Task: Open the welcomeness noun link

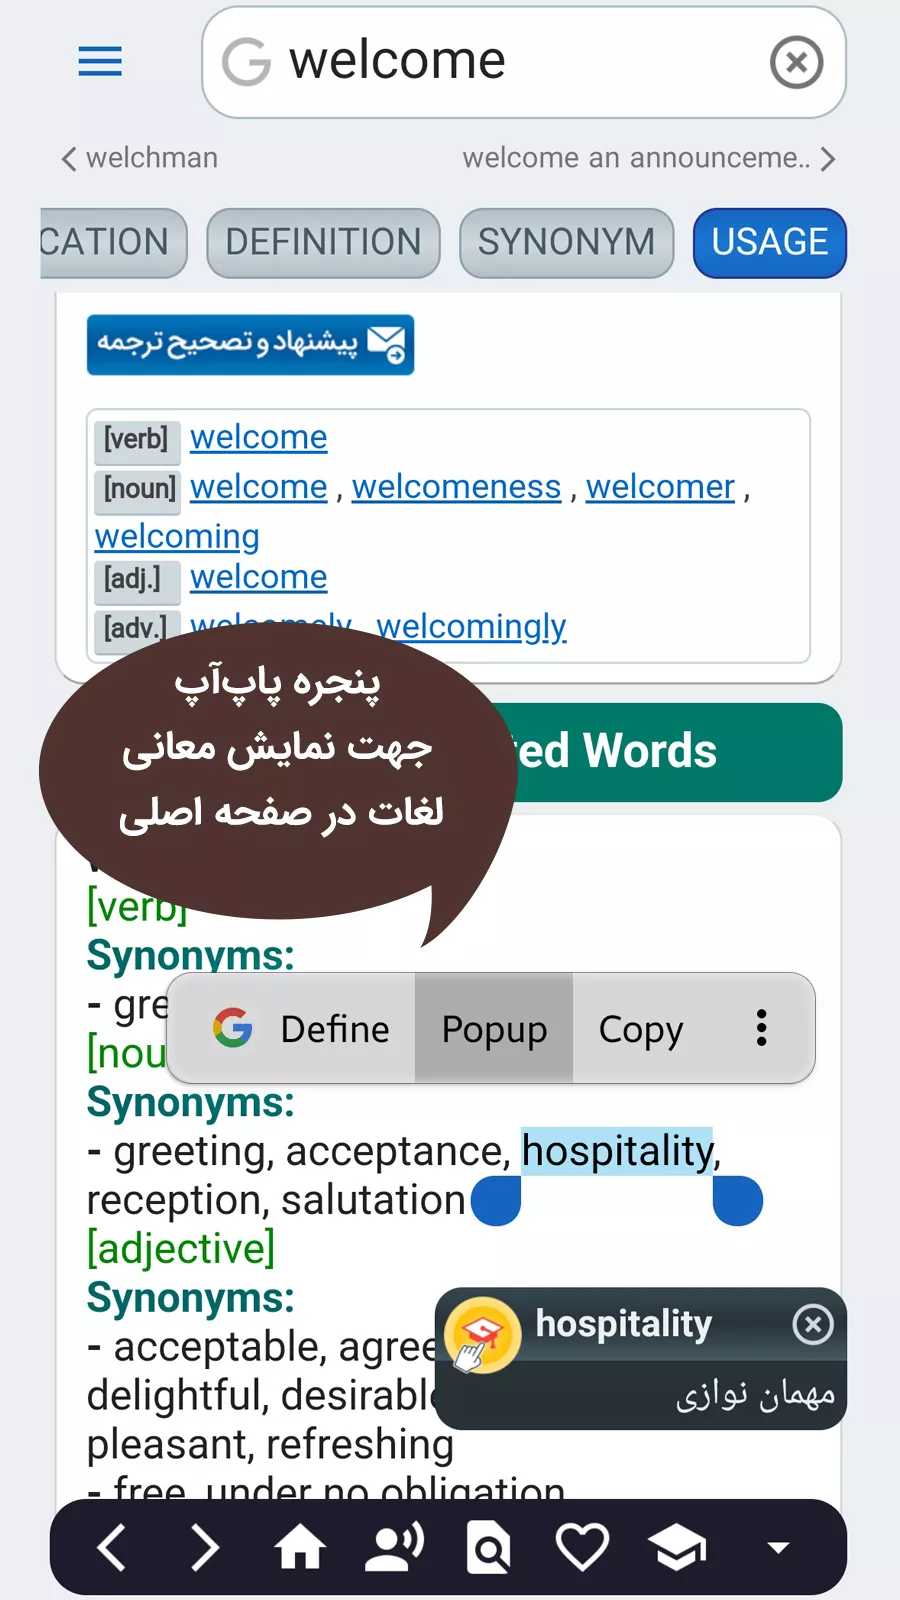Action: [x=456, y=487]
